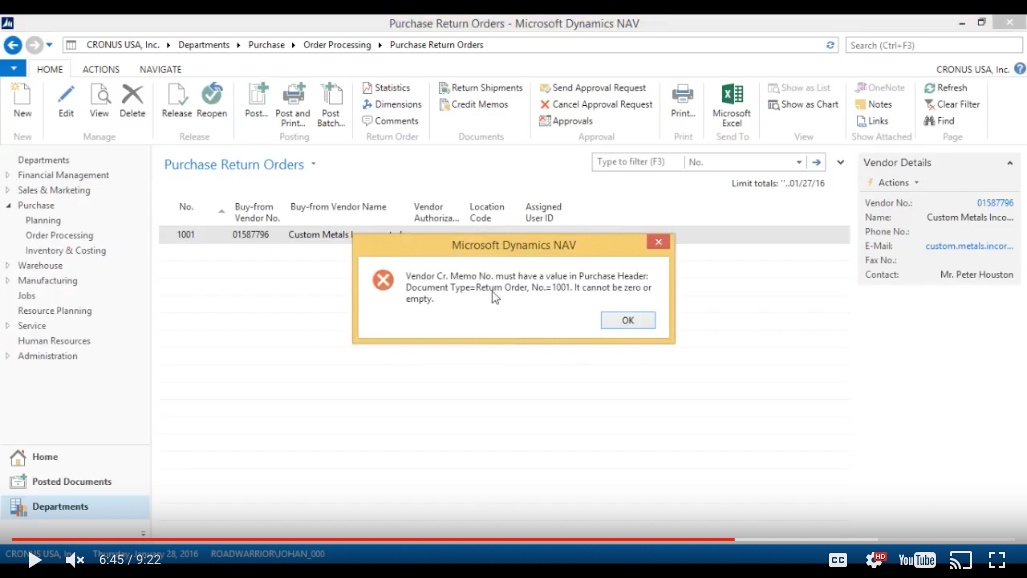Click vendor number 01587796 link
The height and width of the screenshot is (578, 1027).
(994, 203)
